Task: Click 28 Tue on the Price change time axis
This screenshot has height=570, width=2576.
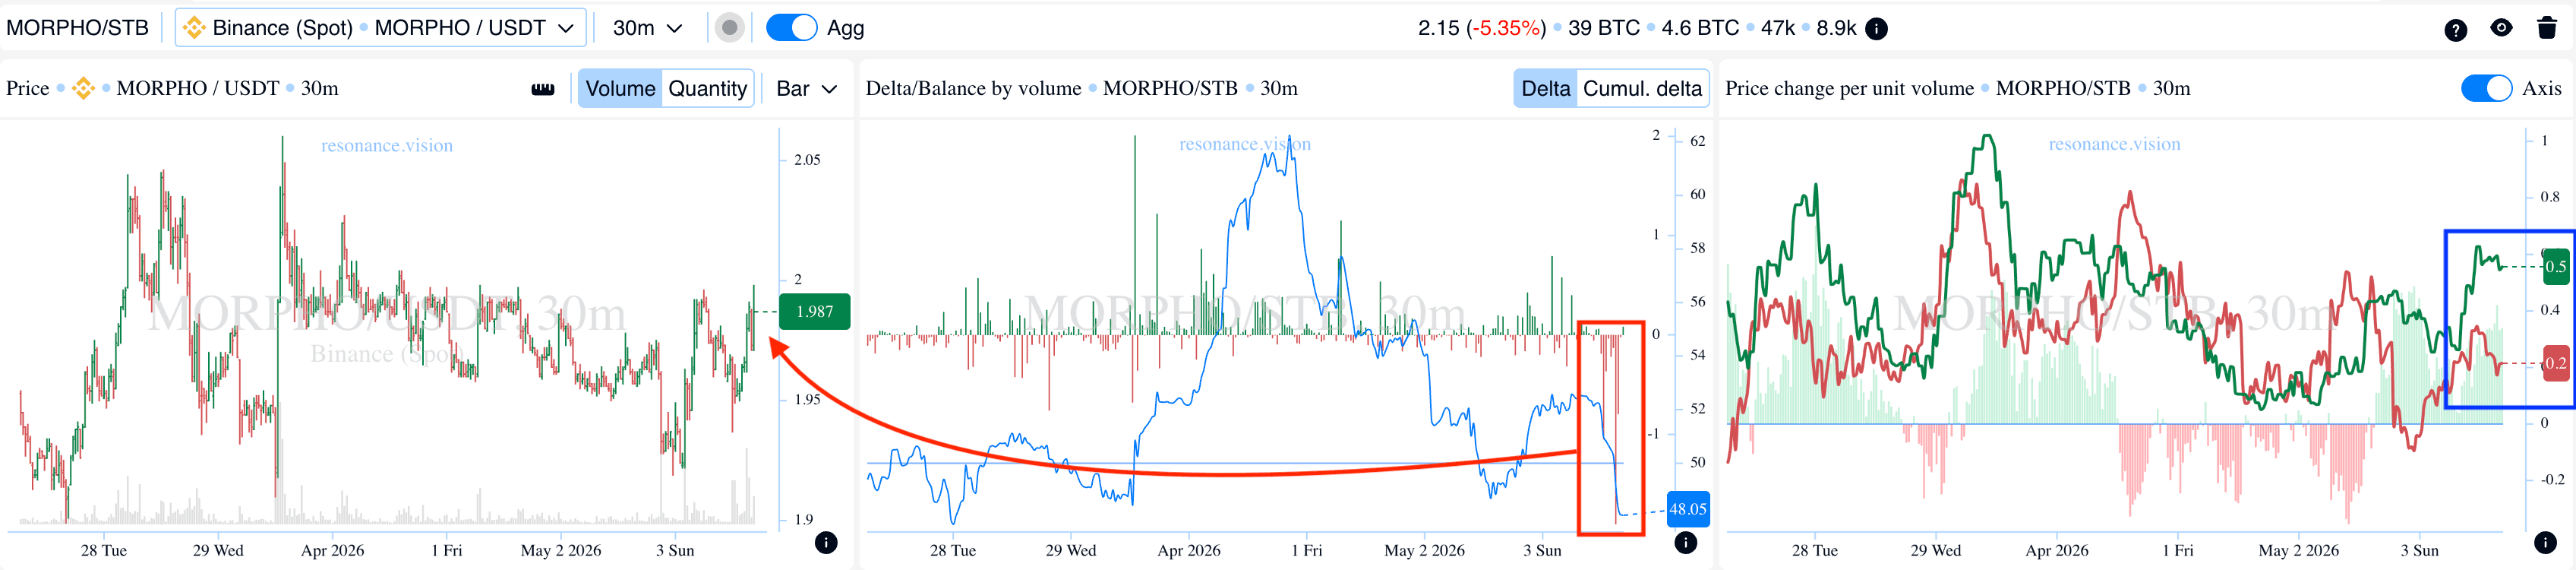Action: click(1815, 550)
